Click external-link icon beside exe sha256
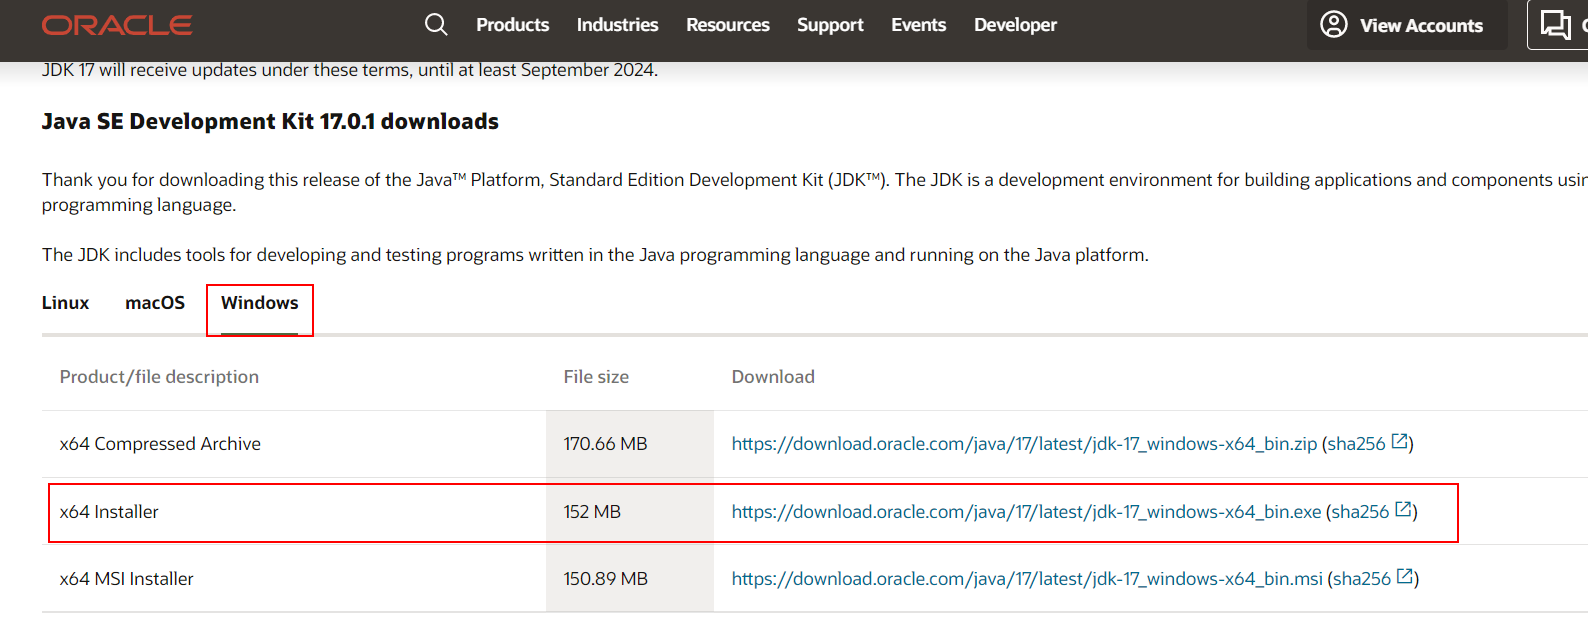 coord(1403,510)
